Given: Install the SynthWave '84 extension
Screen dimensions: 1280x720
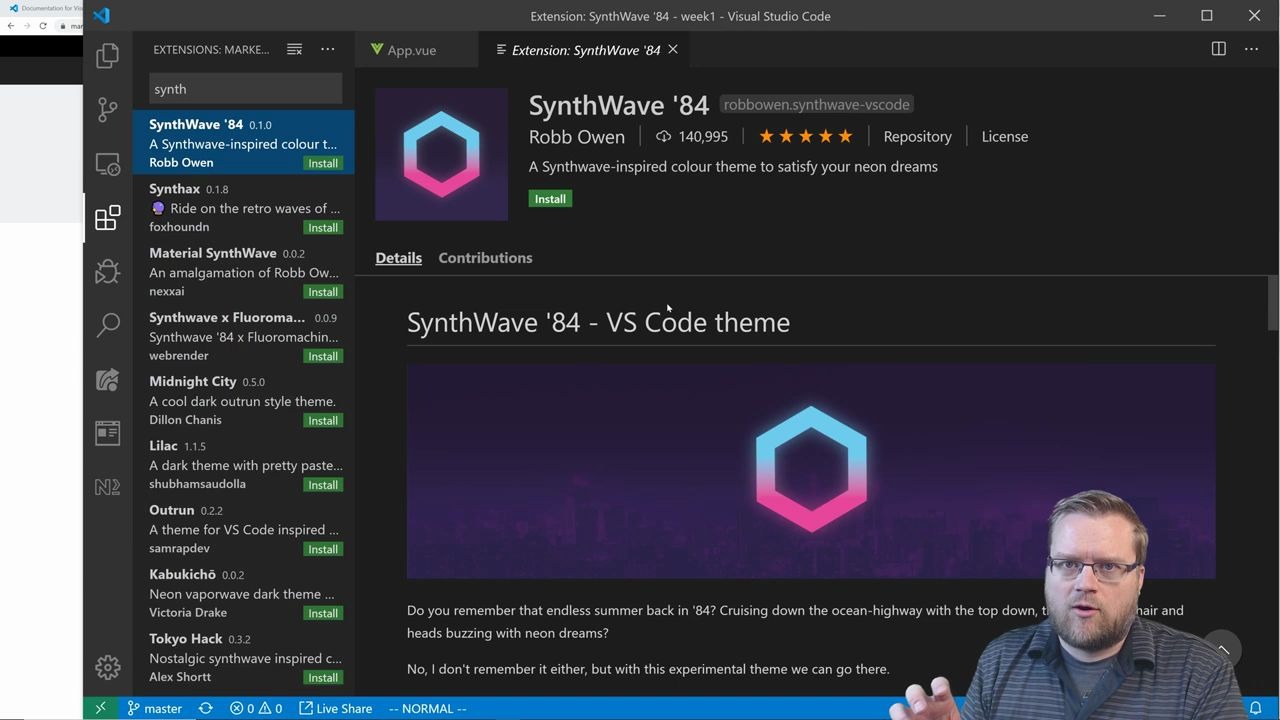Looking at the screenshot, I should [x=550, y=198].
